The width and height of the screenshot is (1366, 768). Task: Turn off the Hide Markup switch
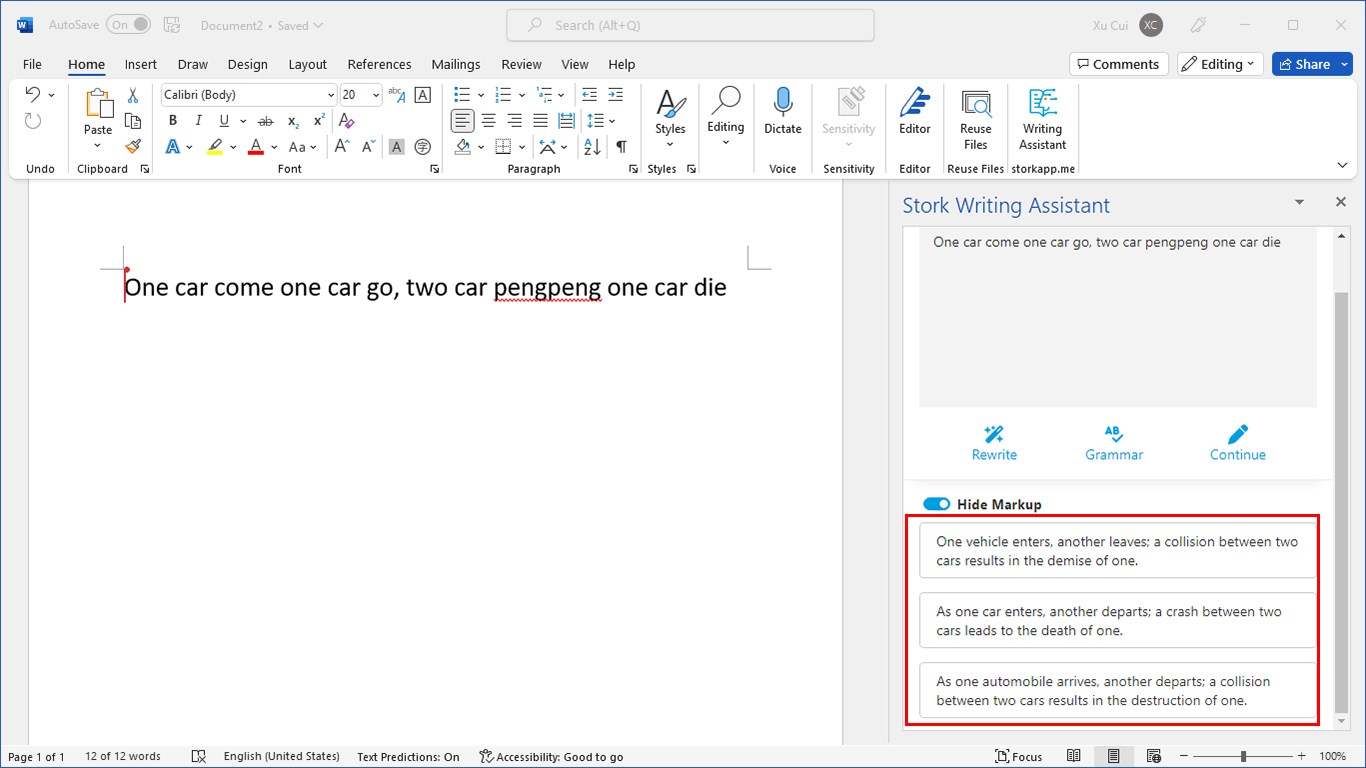[937, 504]
